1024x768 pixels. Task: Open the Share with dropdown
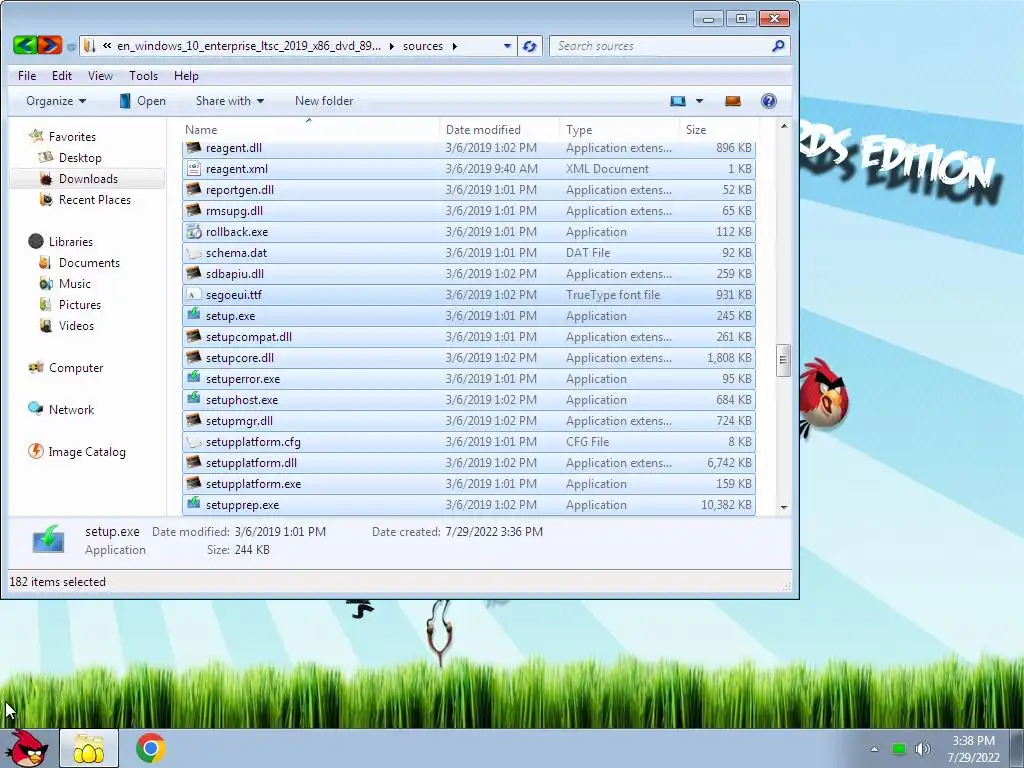coord(229,101)
